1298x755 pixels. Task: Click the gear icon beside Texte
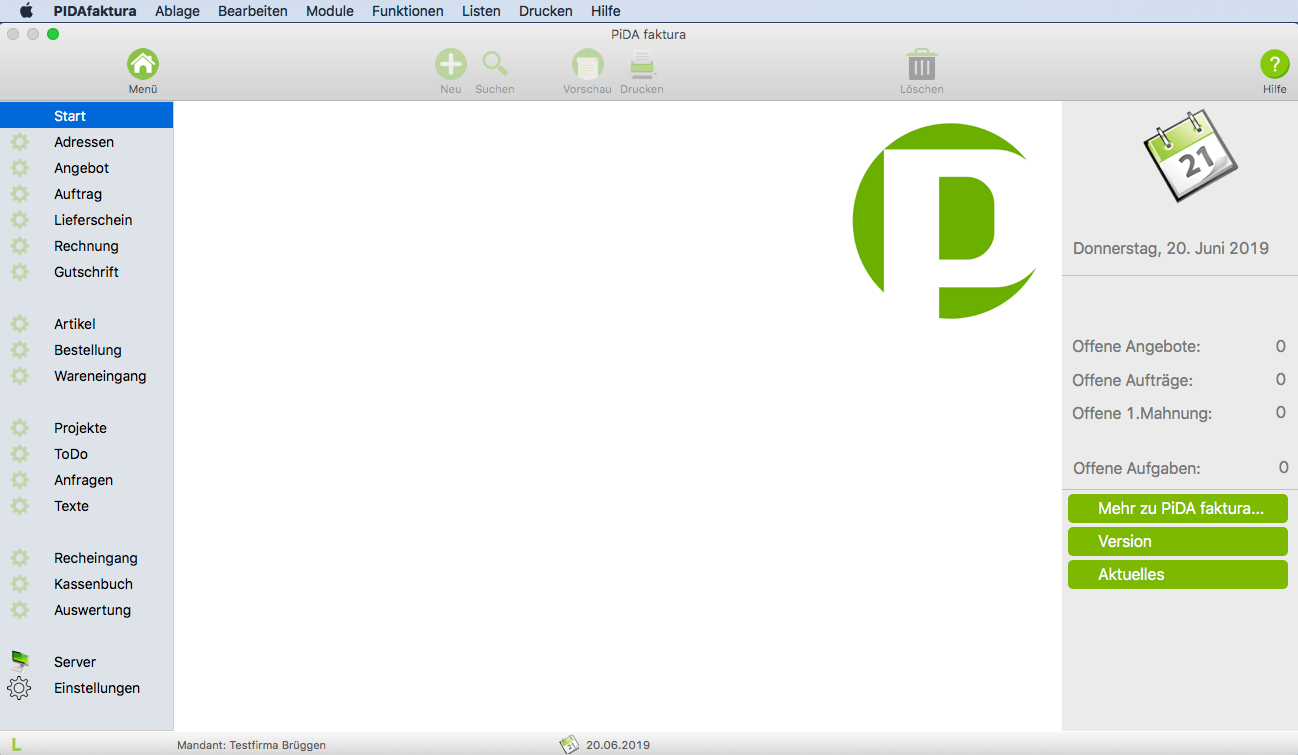19,506
